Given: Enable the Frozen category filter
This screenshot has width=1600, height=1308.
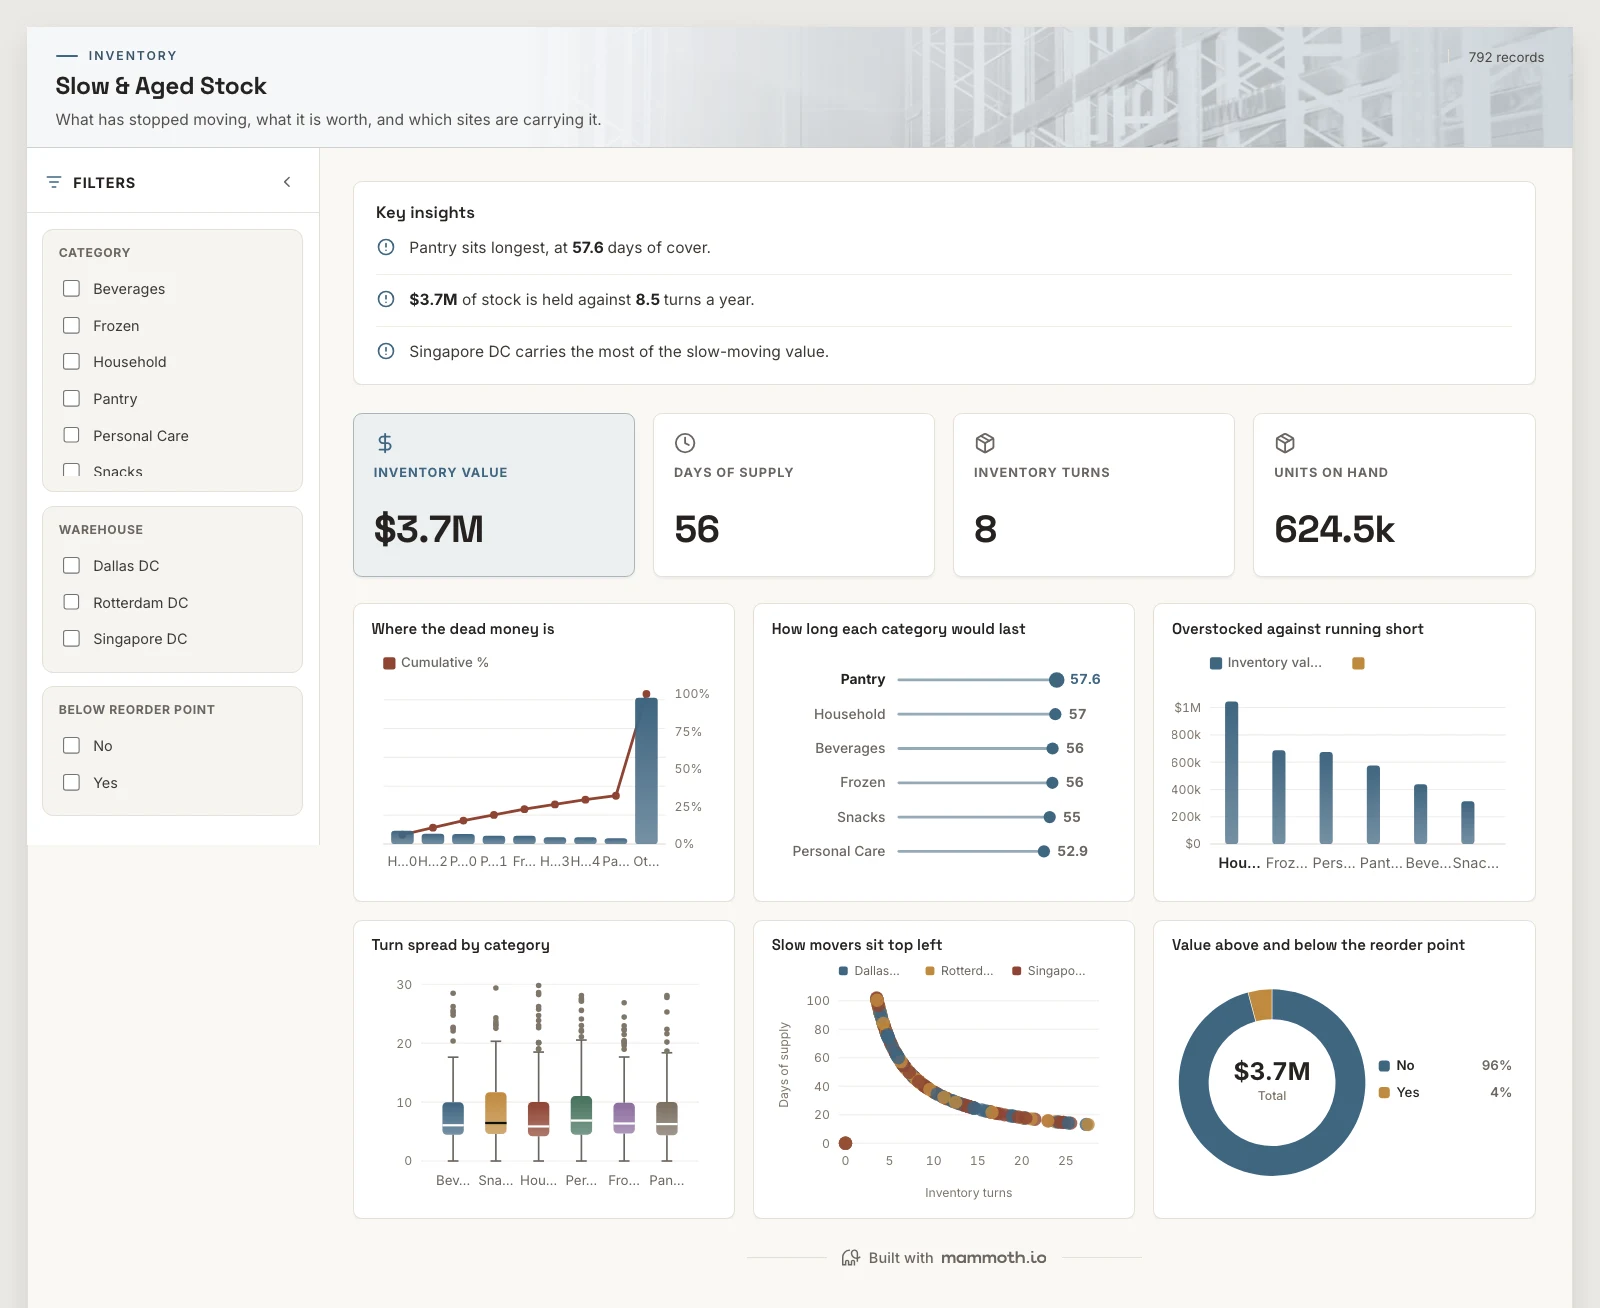Looking at the screenshot, I should click(x=71, y=325).
